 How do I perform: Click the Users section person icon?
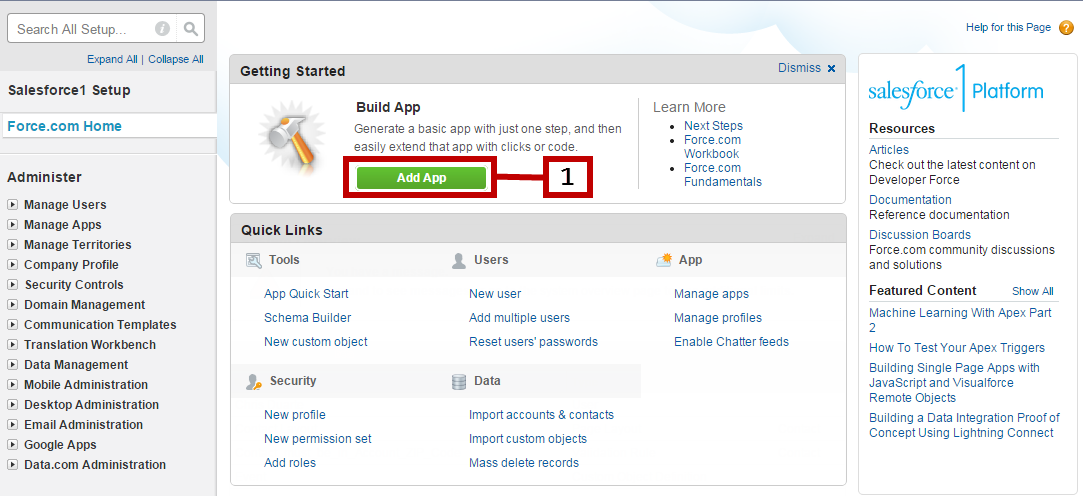click(x=459, y=260)
